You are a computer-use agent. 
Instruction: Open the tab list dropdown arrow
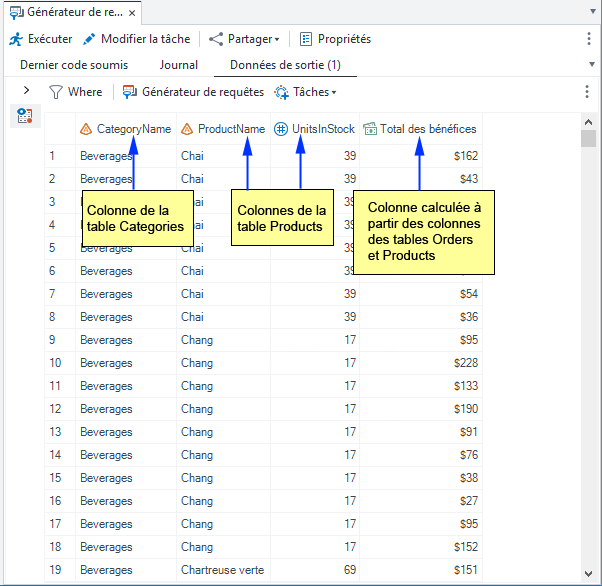[592, 64]
